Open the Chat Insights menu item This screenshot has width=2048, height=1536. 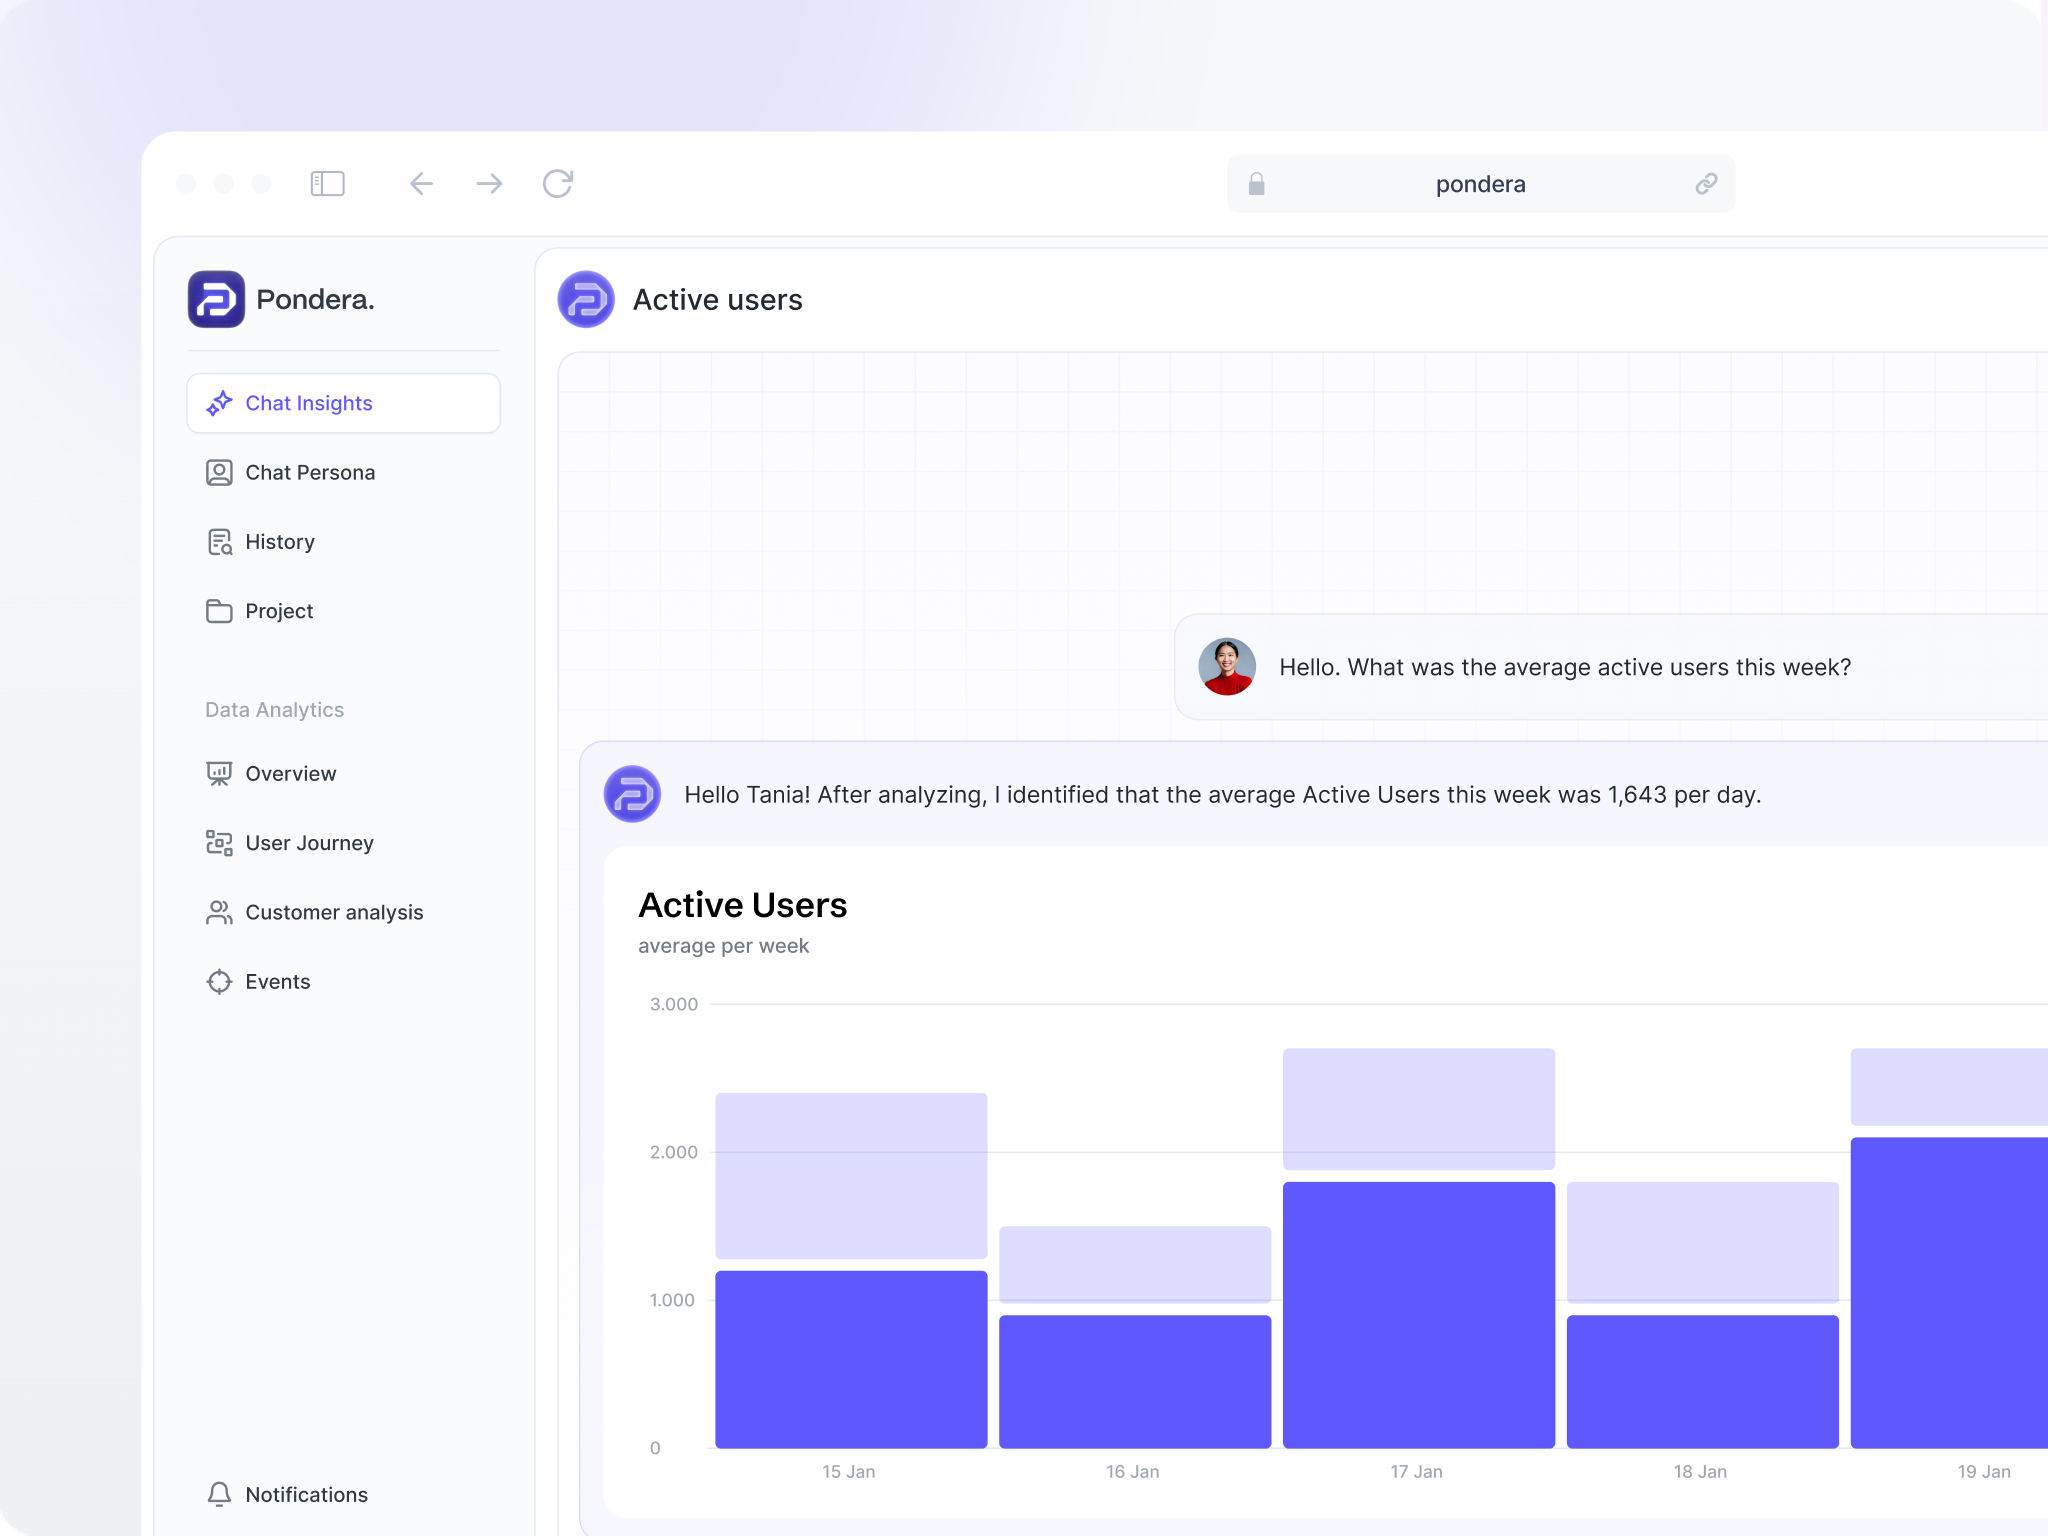[x=343, y=403]
